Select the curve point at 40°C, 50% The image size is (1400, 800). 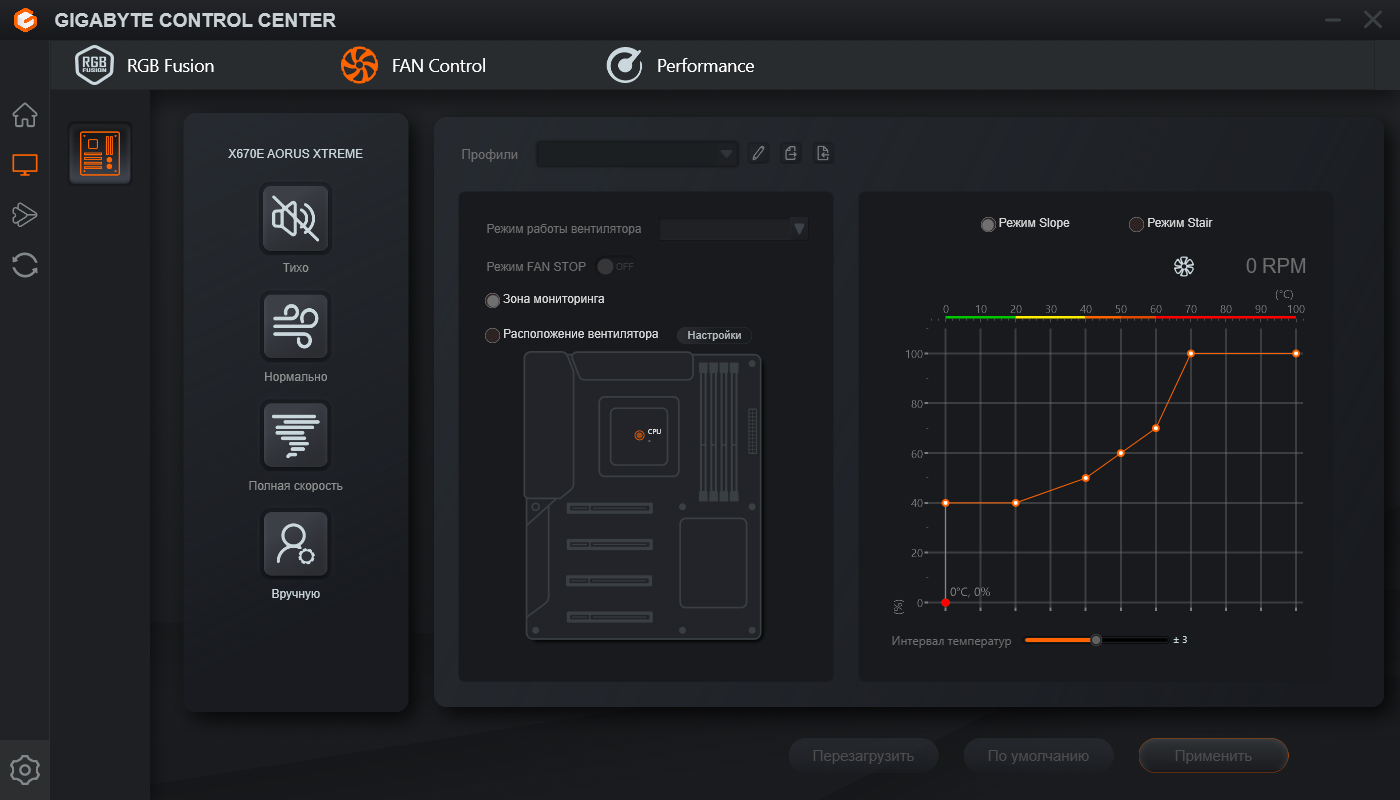(x=1086, y=478)
